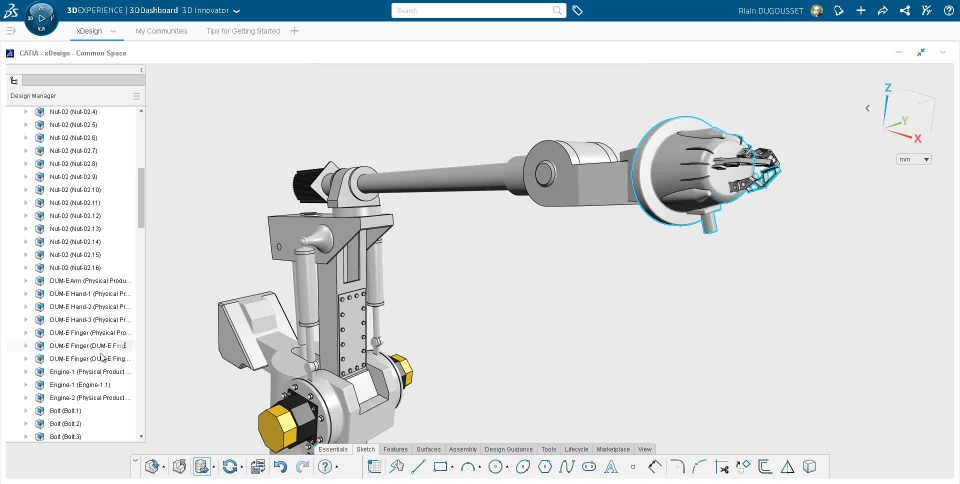This screenshot has width=960, height=484.
Task: Select the Polygon hexagon tool
Action: point(545,467)
